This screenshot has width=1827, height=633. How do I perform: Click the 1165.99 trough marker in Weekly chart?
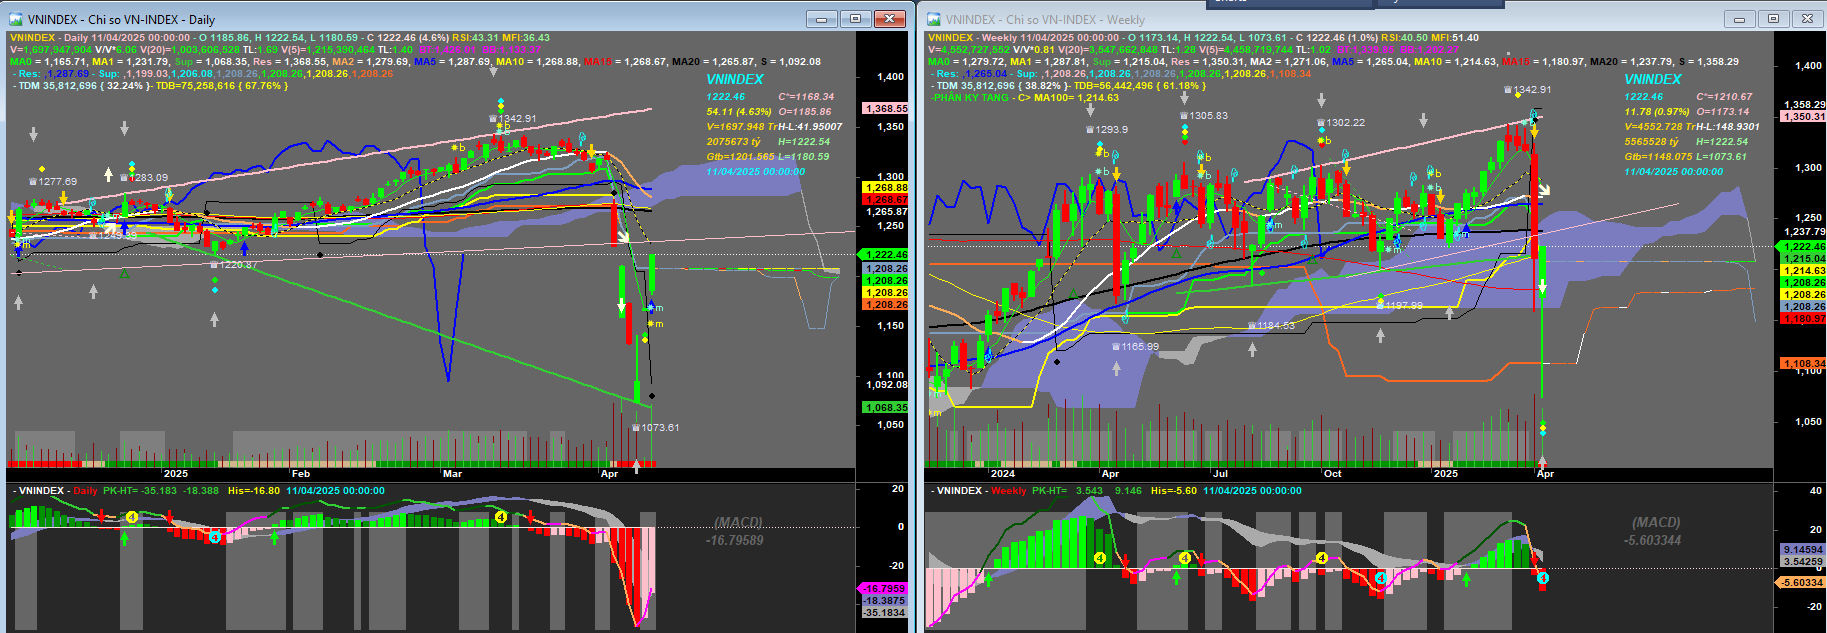(1135, 347)
